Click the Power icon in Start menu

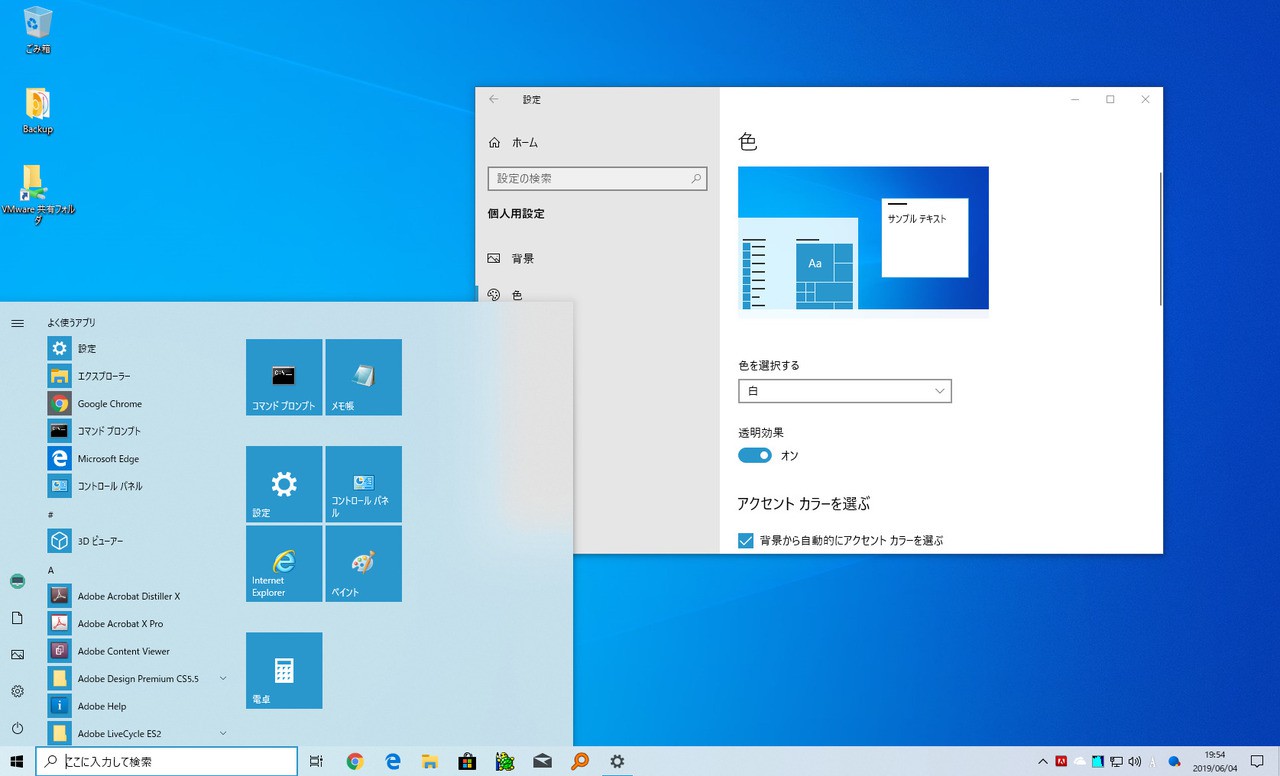pyautogui.click(x=17, y=728)
